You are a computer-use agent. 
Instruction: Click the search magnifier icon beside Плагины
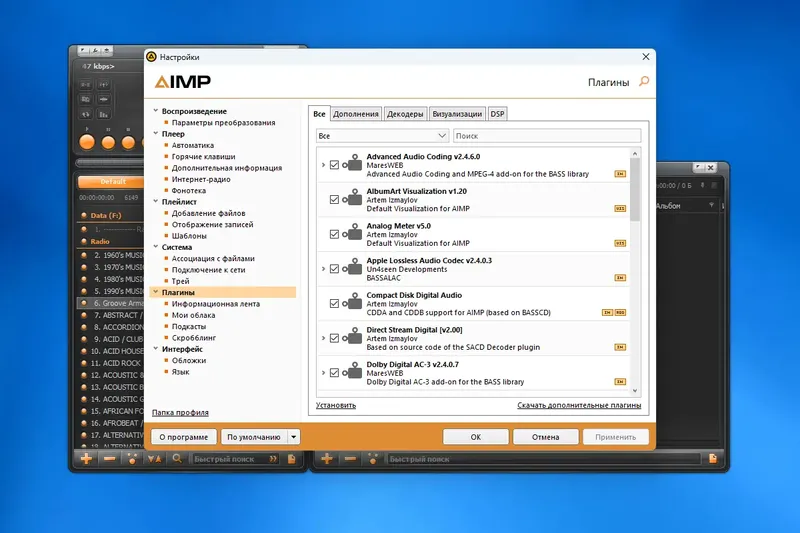(644, 81)
